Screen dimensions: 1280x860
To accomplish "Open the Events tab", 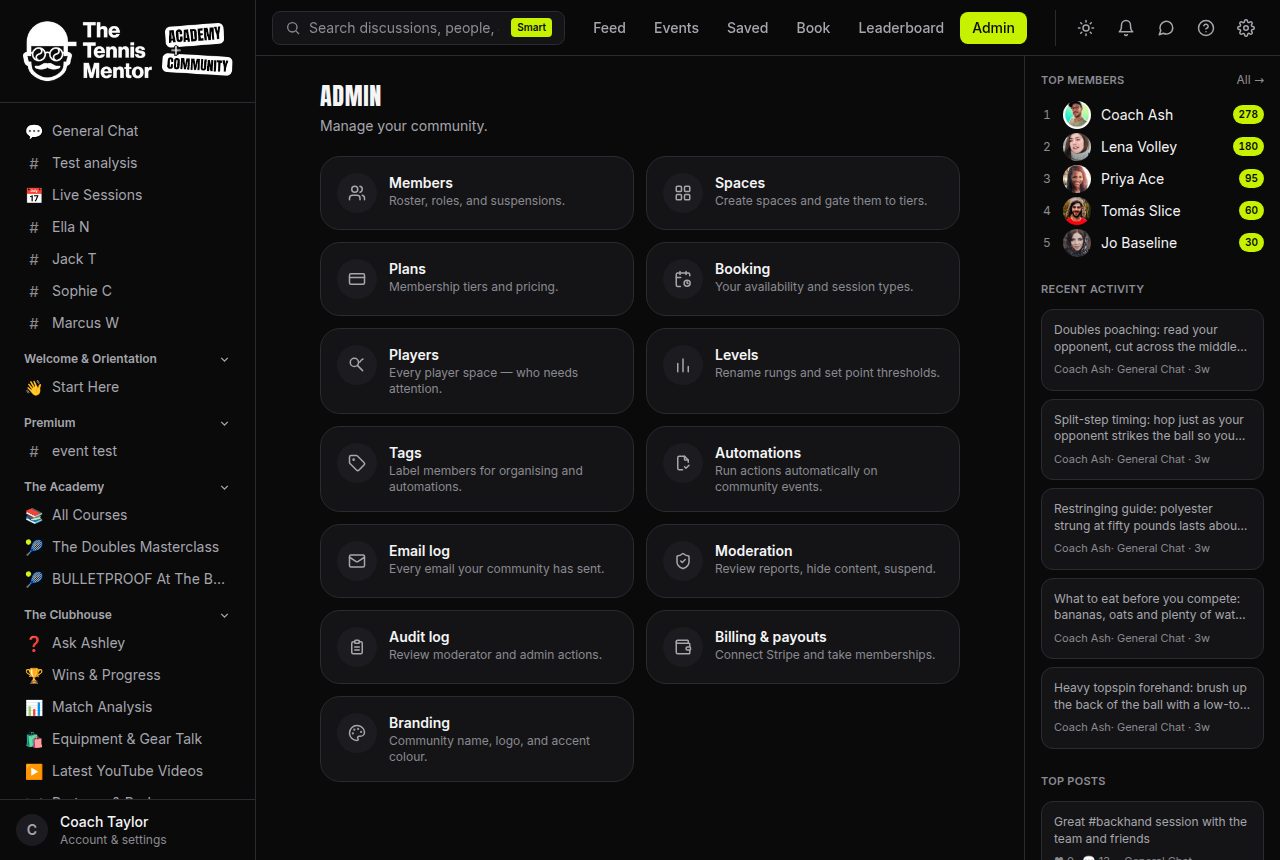I will click(x=676, y=28).
